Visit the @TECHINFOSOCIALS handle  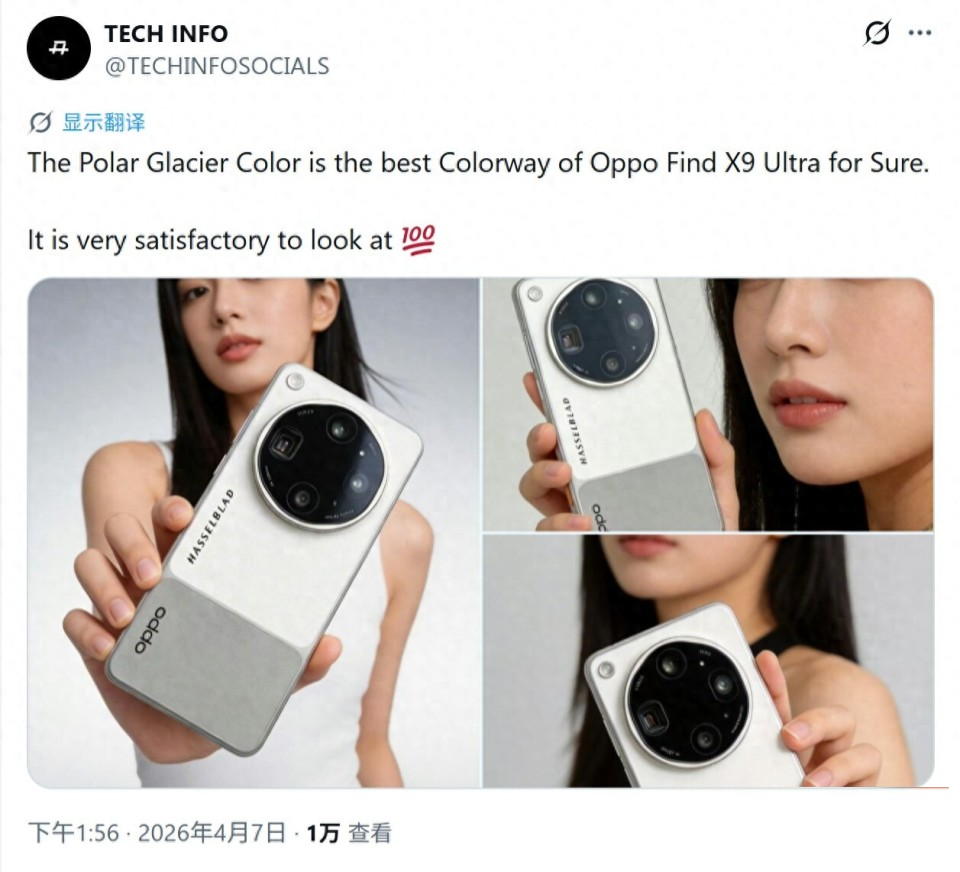pos(217,66)
